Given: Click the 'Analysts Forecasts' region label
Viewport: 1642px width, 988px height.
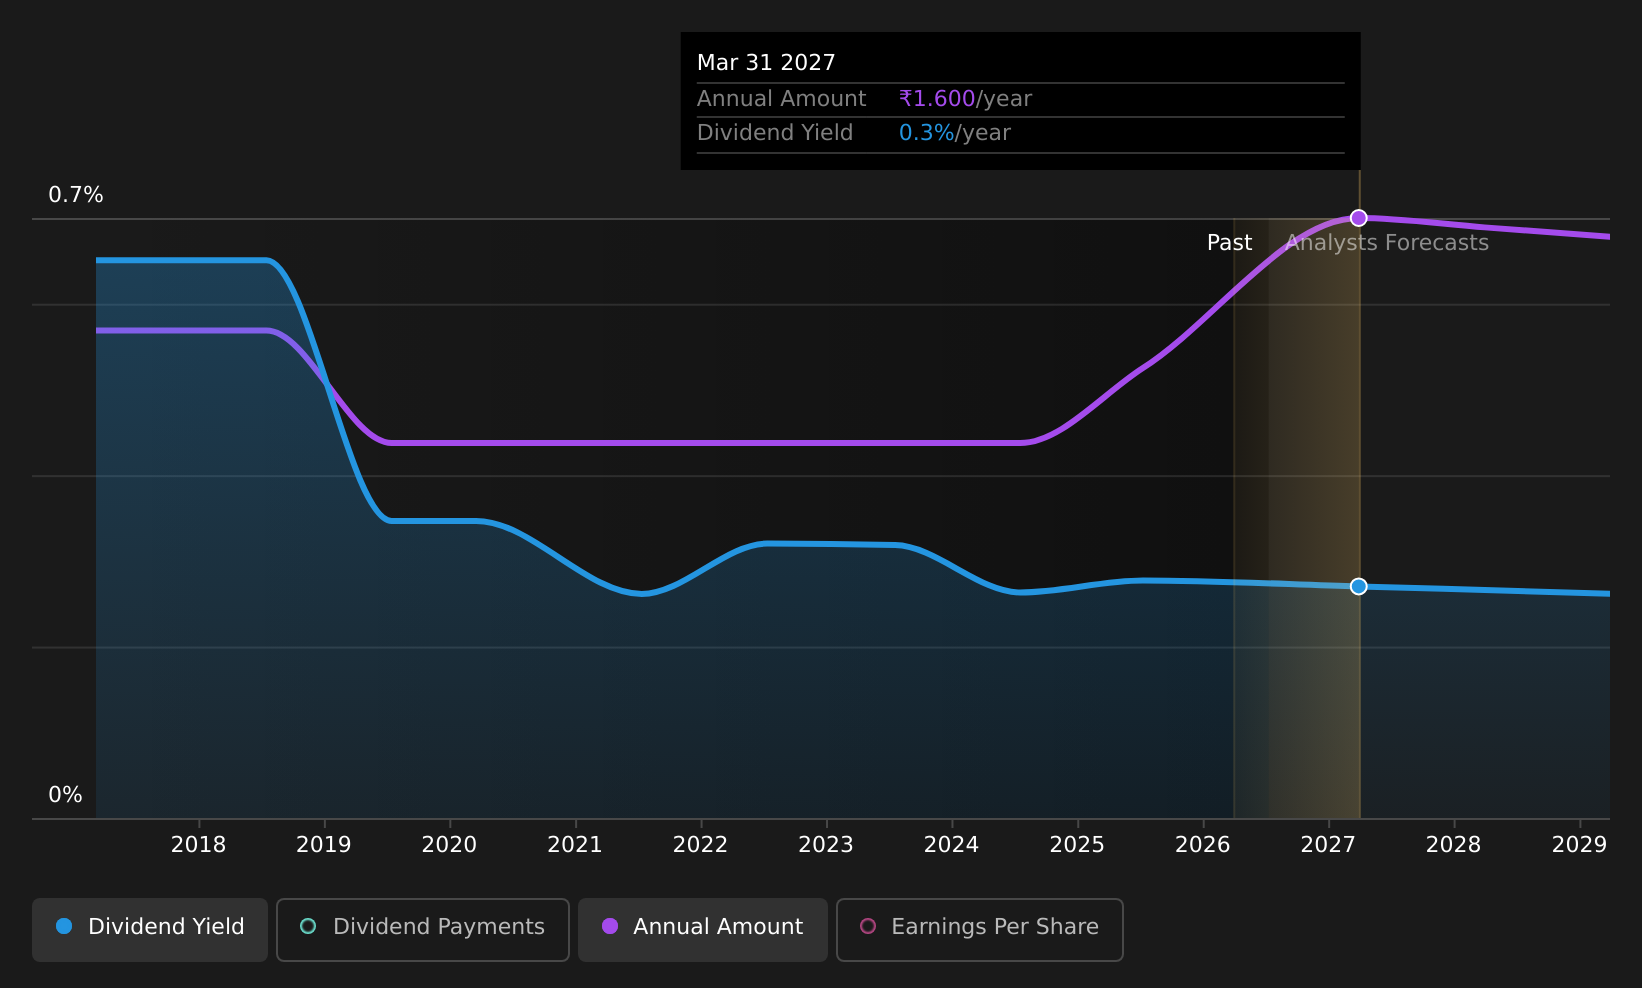Looking at the screenshot, I should pos(1387,243).
